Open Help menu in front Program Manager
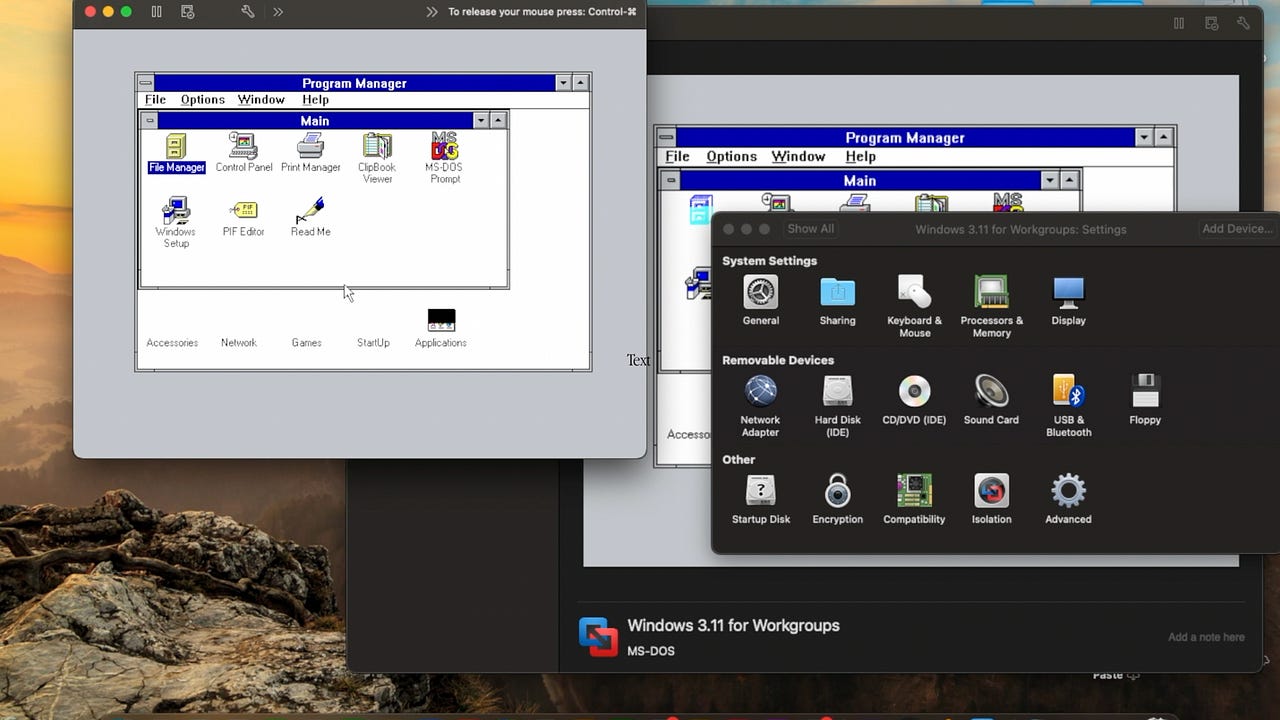The width and height of the screenshot is (1280, 720). pyautogui.click(x=315, y=100)
